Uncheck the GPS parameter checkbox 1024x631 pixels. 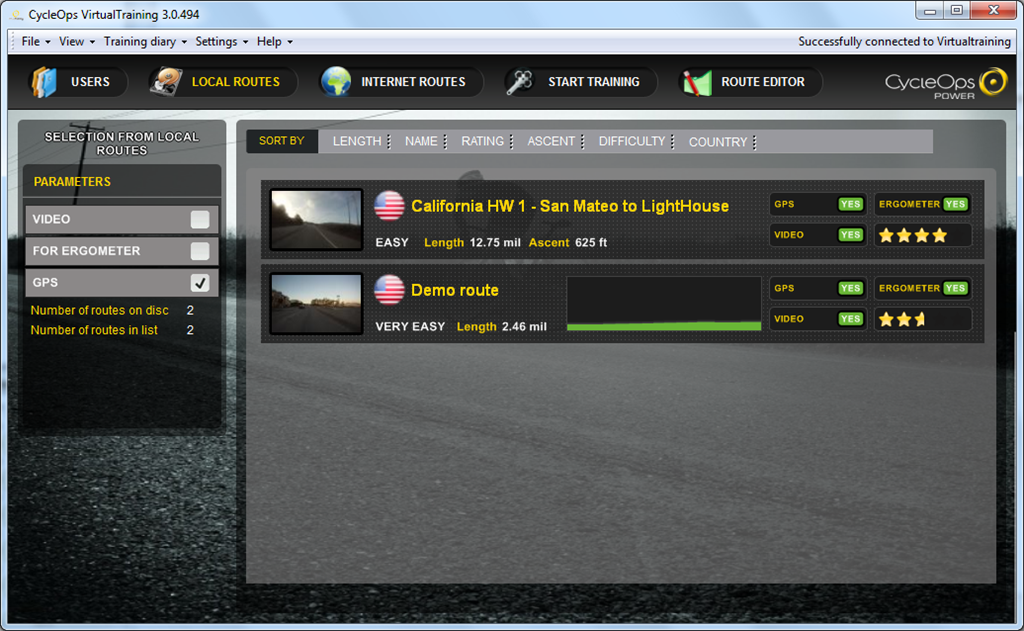200,283
